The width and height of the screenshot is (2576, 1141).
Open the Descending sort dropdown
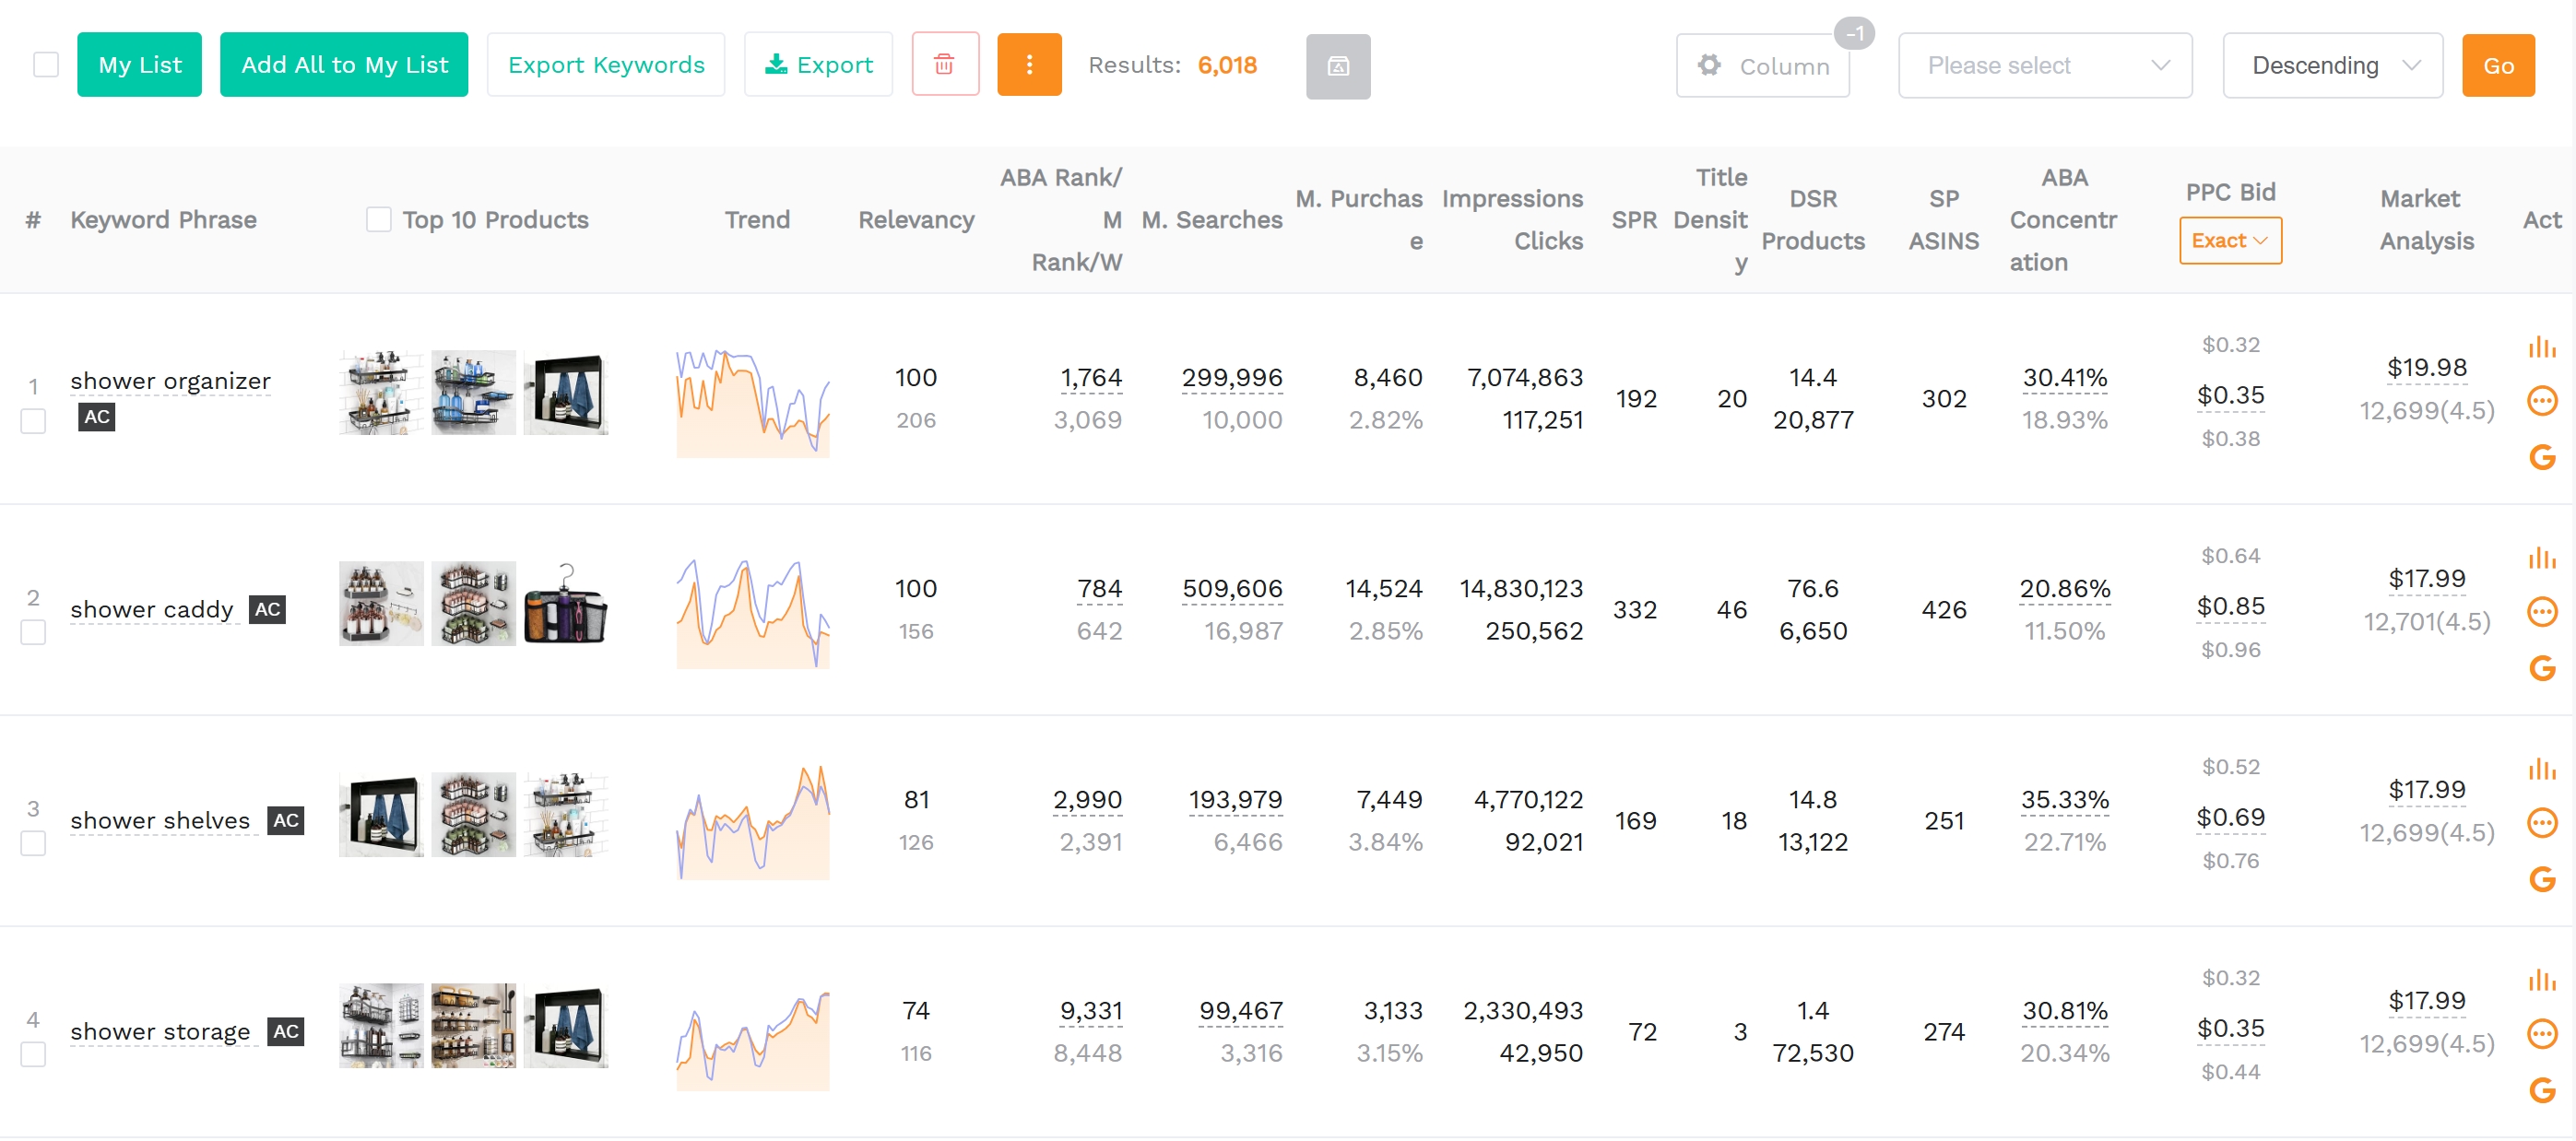pyautogui.click(x=2333, y=65)
